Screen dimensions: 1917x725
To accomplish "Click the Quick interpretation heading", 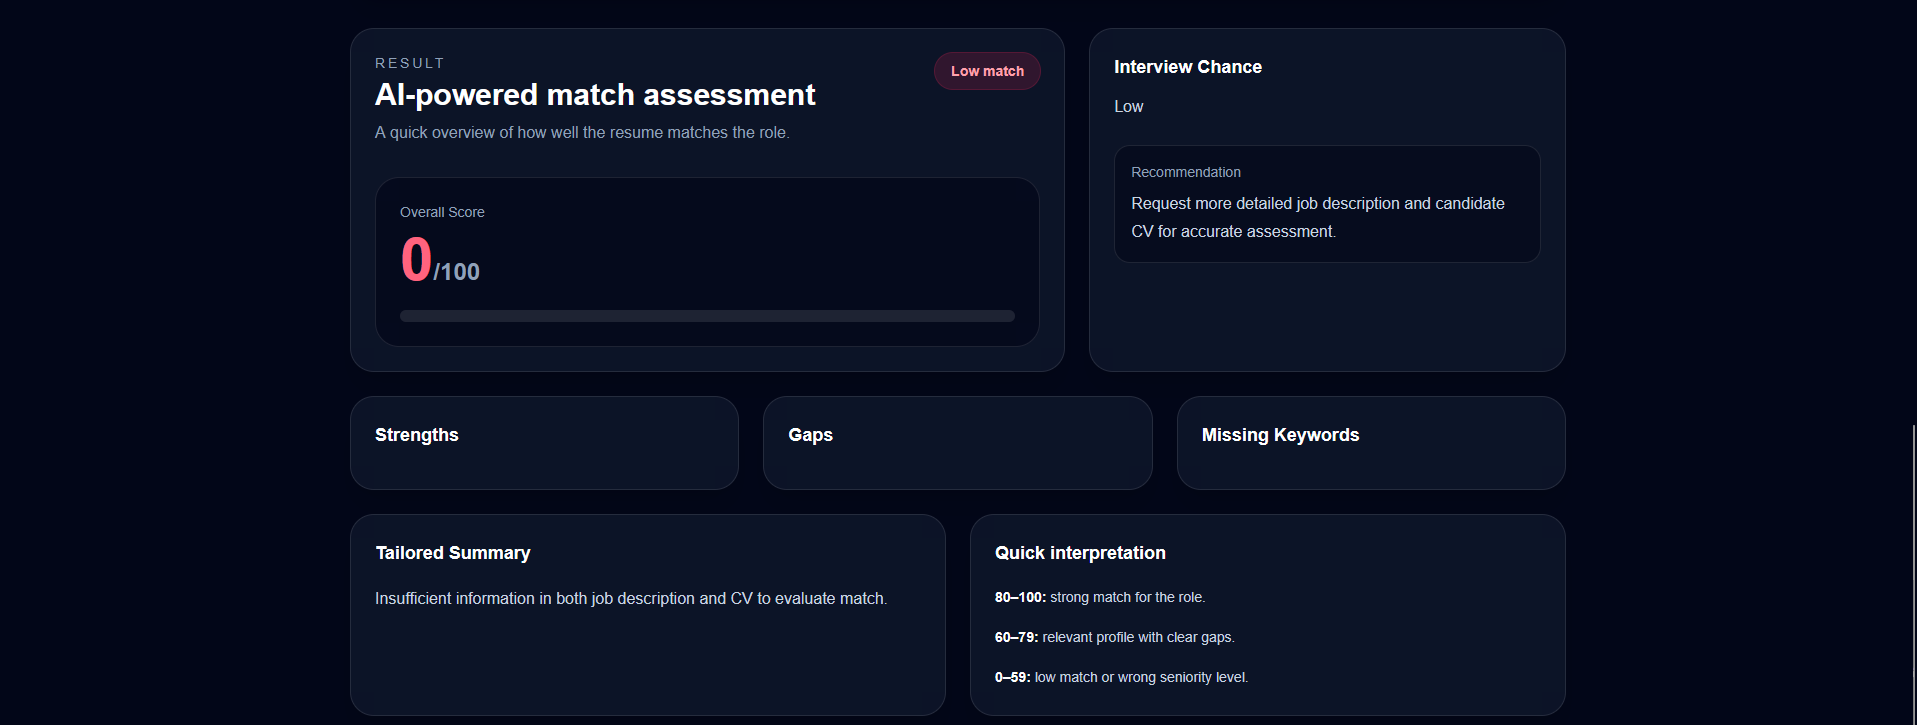I will pyautogui.click(x=1080, y=552).
